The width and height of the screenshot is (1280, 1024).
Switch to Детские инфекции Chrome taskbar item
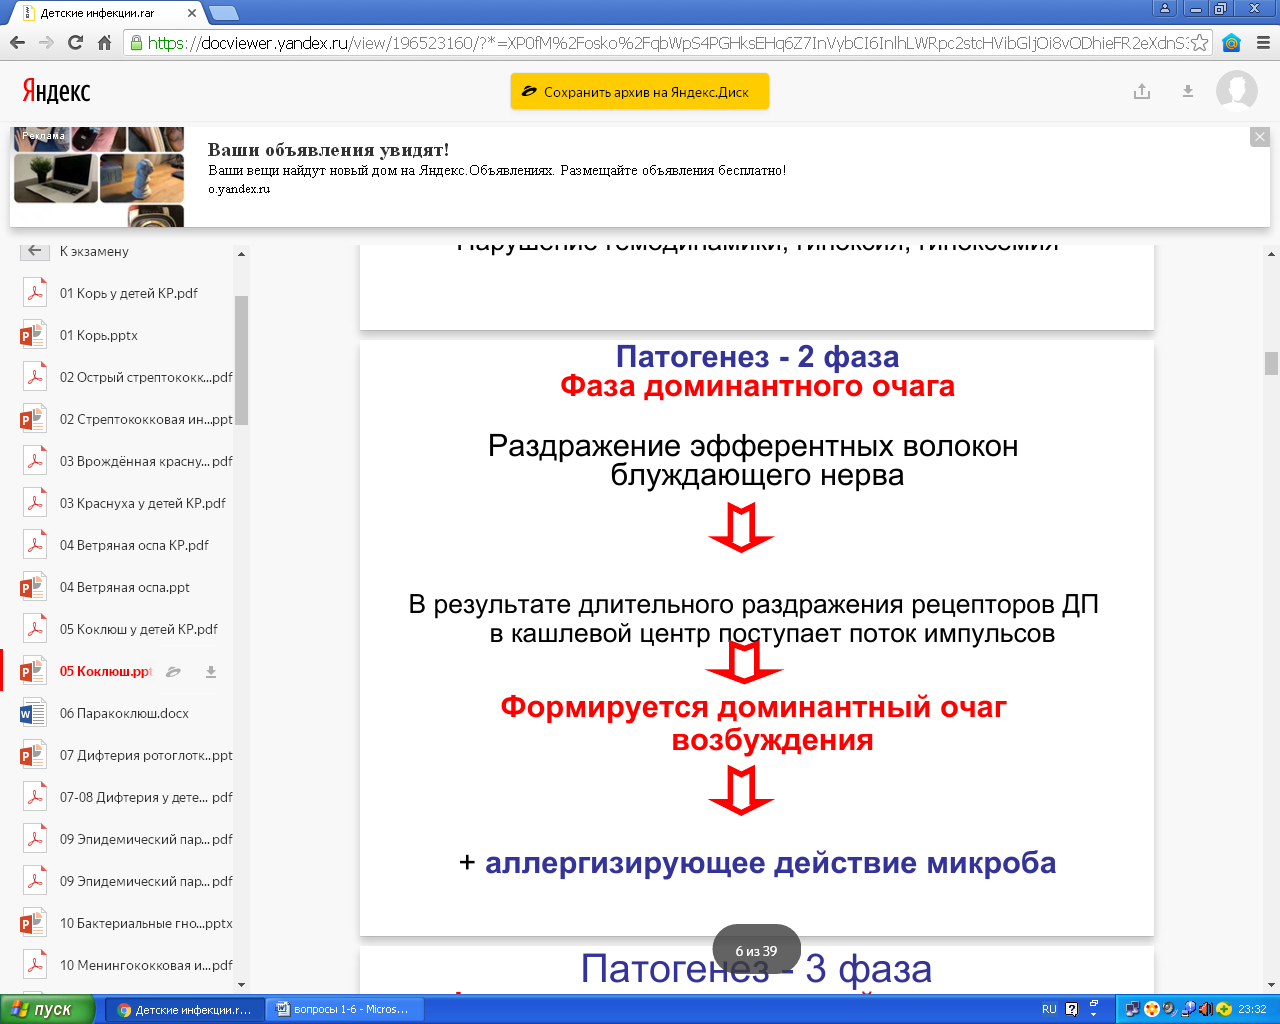[185, 1009]
